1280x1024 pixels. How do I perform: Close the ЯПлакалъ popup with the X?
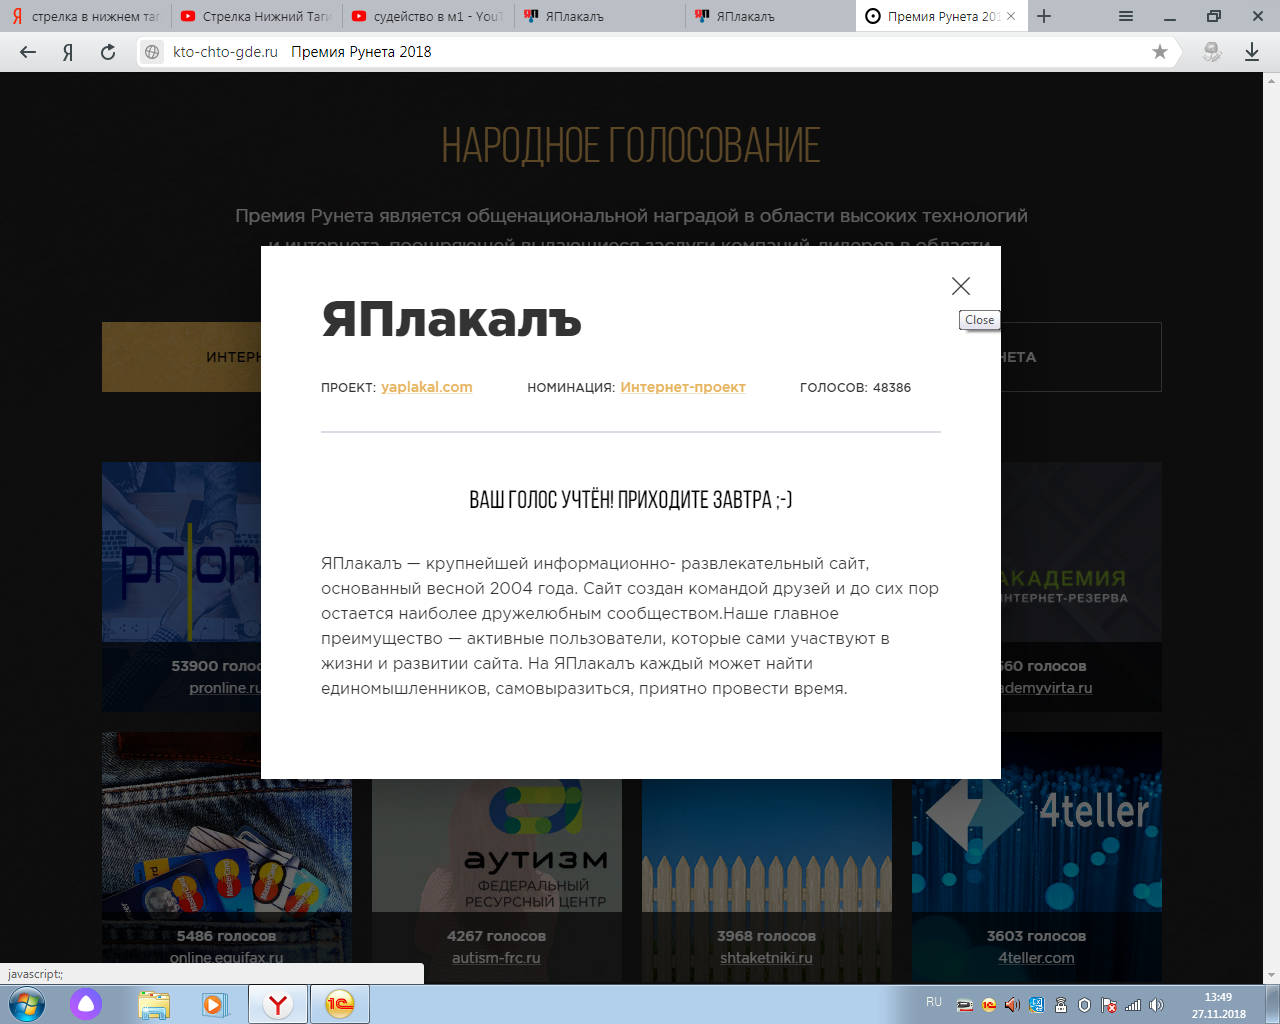pos(961,286)
